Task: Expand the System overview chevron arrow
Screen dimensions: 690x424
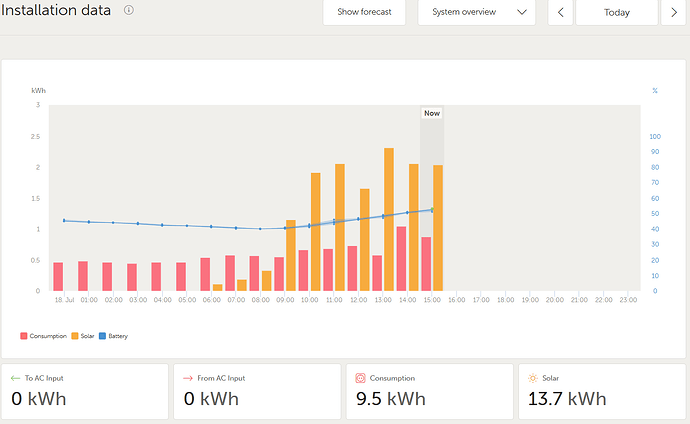Action: 522,13
